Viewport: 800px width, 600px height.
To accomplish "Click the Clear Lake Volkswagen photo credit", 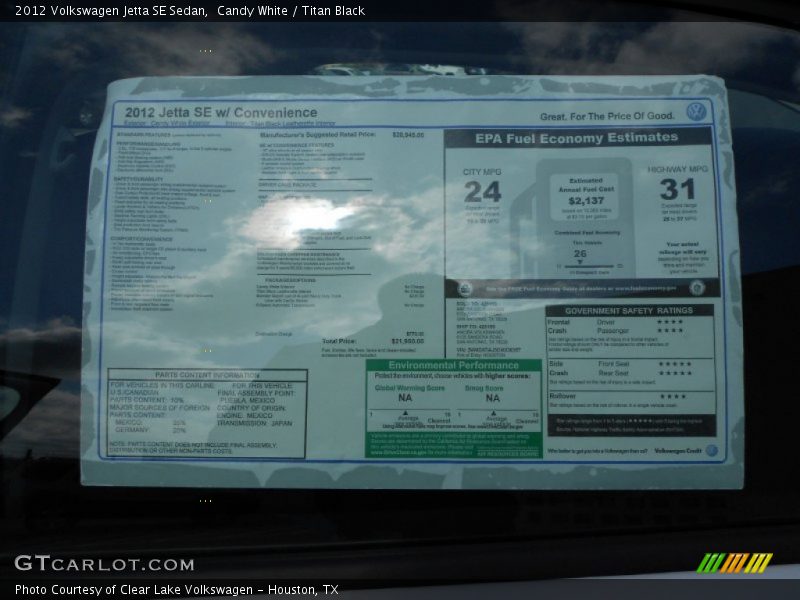I will (177, 590).
